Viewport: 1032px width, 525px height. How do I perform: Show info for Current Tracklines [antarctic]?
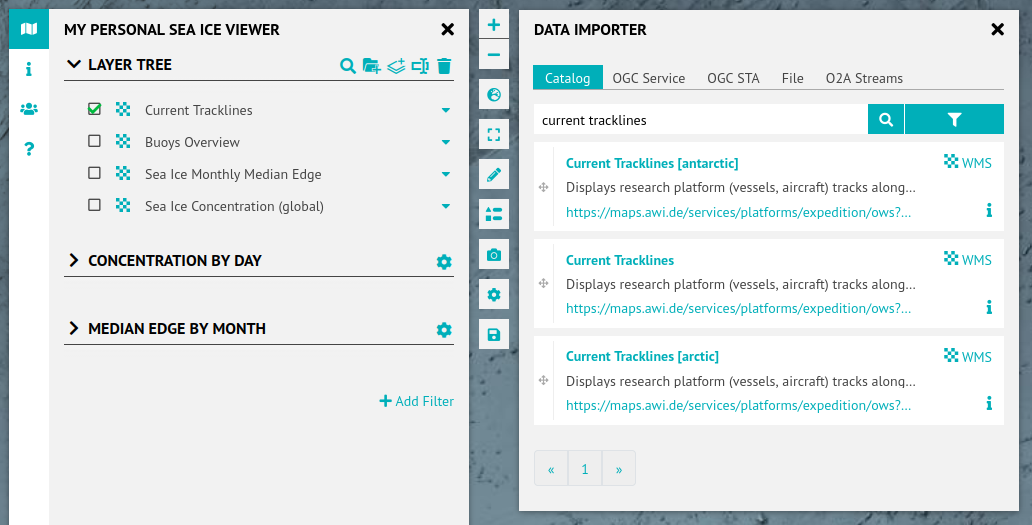pos(989,211)
